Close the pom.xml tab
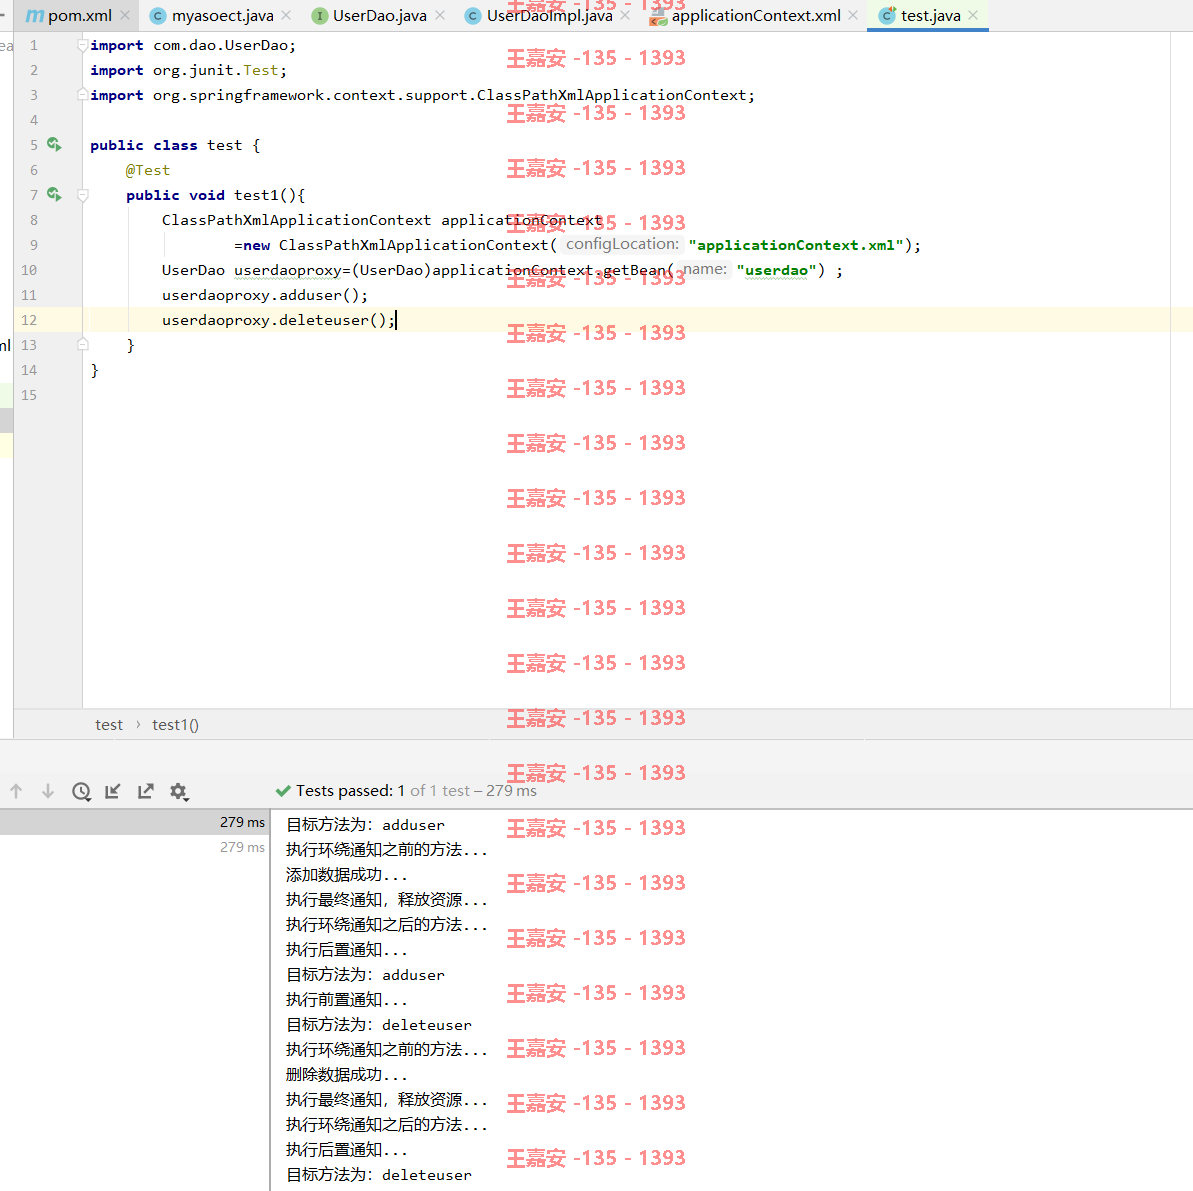 [x=125, y=15]
